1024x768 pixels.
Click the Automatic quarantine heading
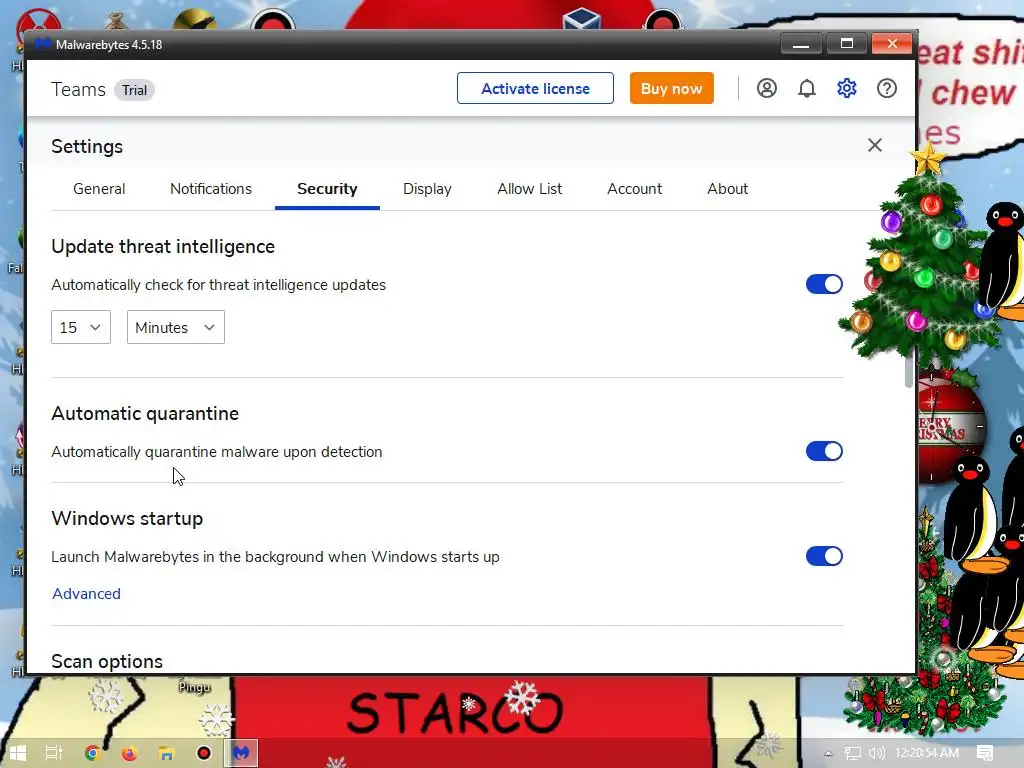coord(145,413)
